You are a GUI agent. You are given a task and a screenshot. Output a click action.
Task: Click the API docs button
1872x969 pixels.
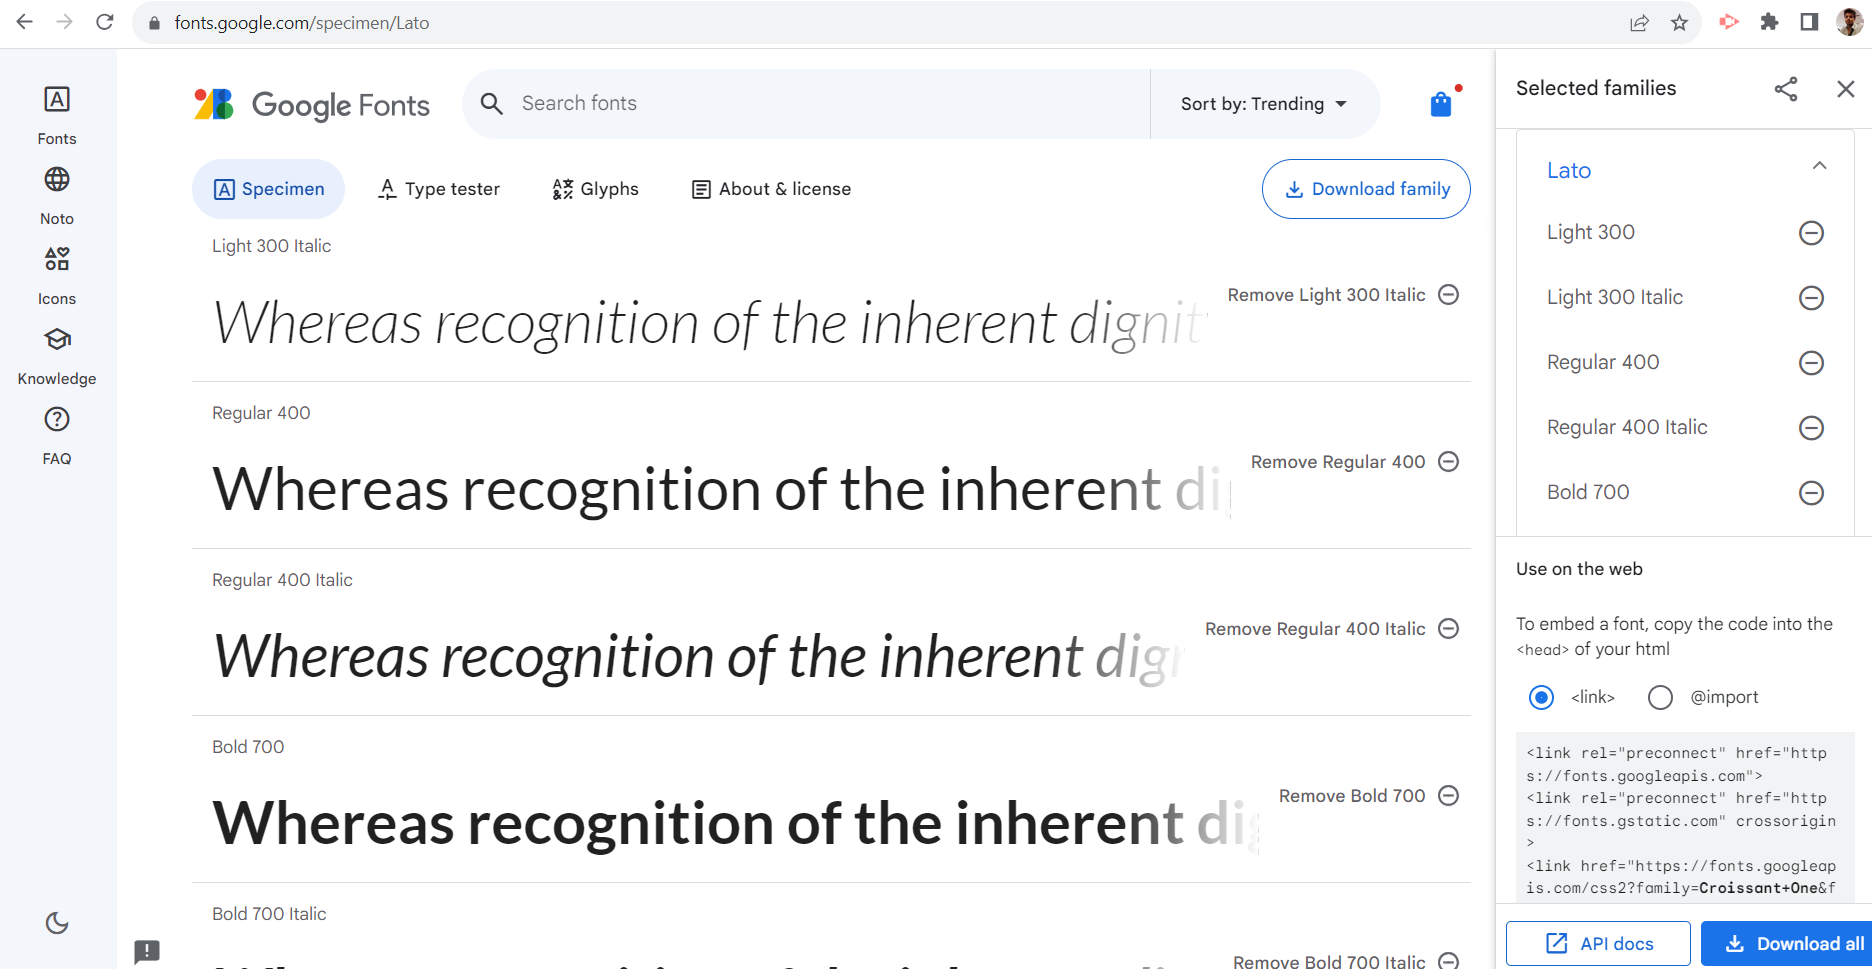point(1598,943)
